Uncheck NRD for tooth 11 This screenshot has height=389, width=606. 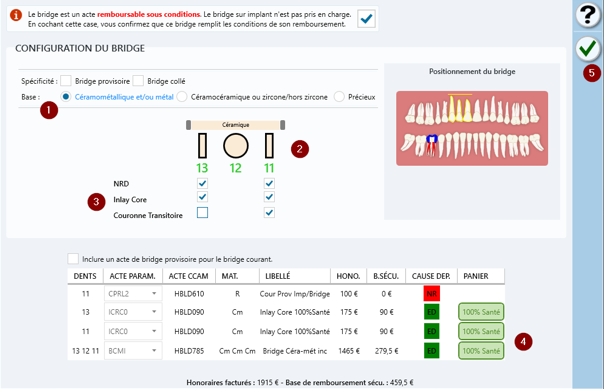tap(269, 183)
